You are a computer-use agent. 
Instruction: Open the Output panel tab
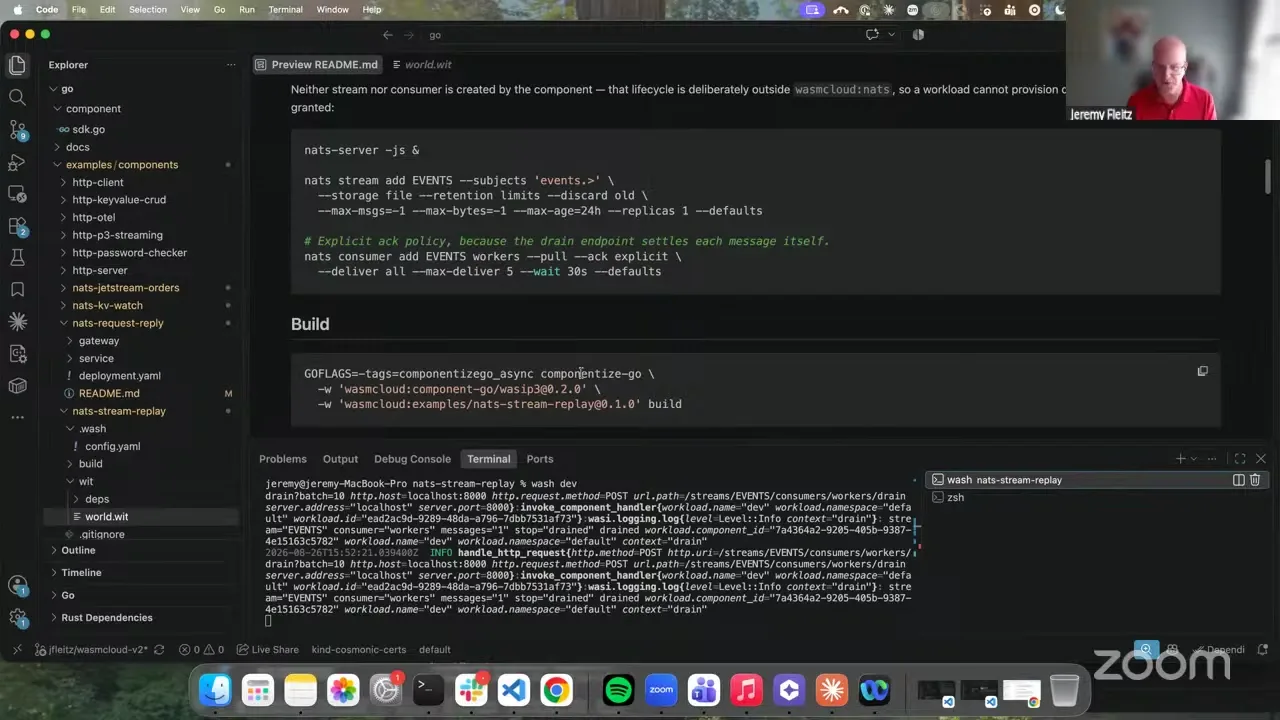click(340, 459)
